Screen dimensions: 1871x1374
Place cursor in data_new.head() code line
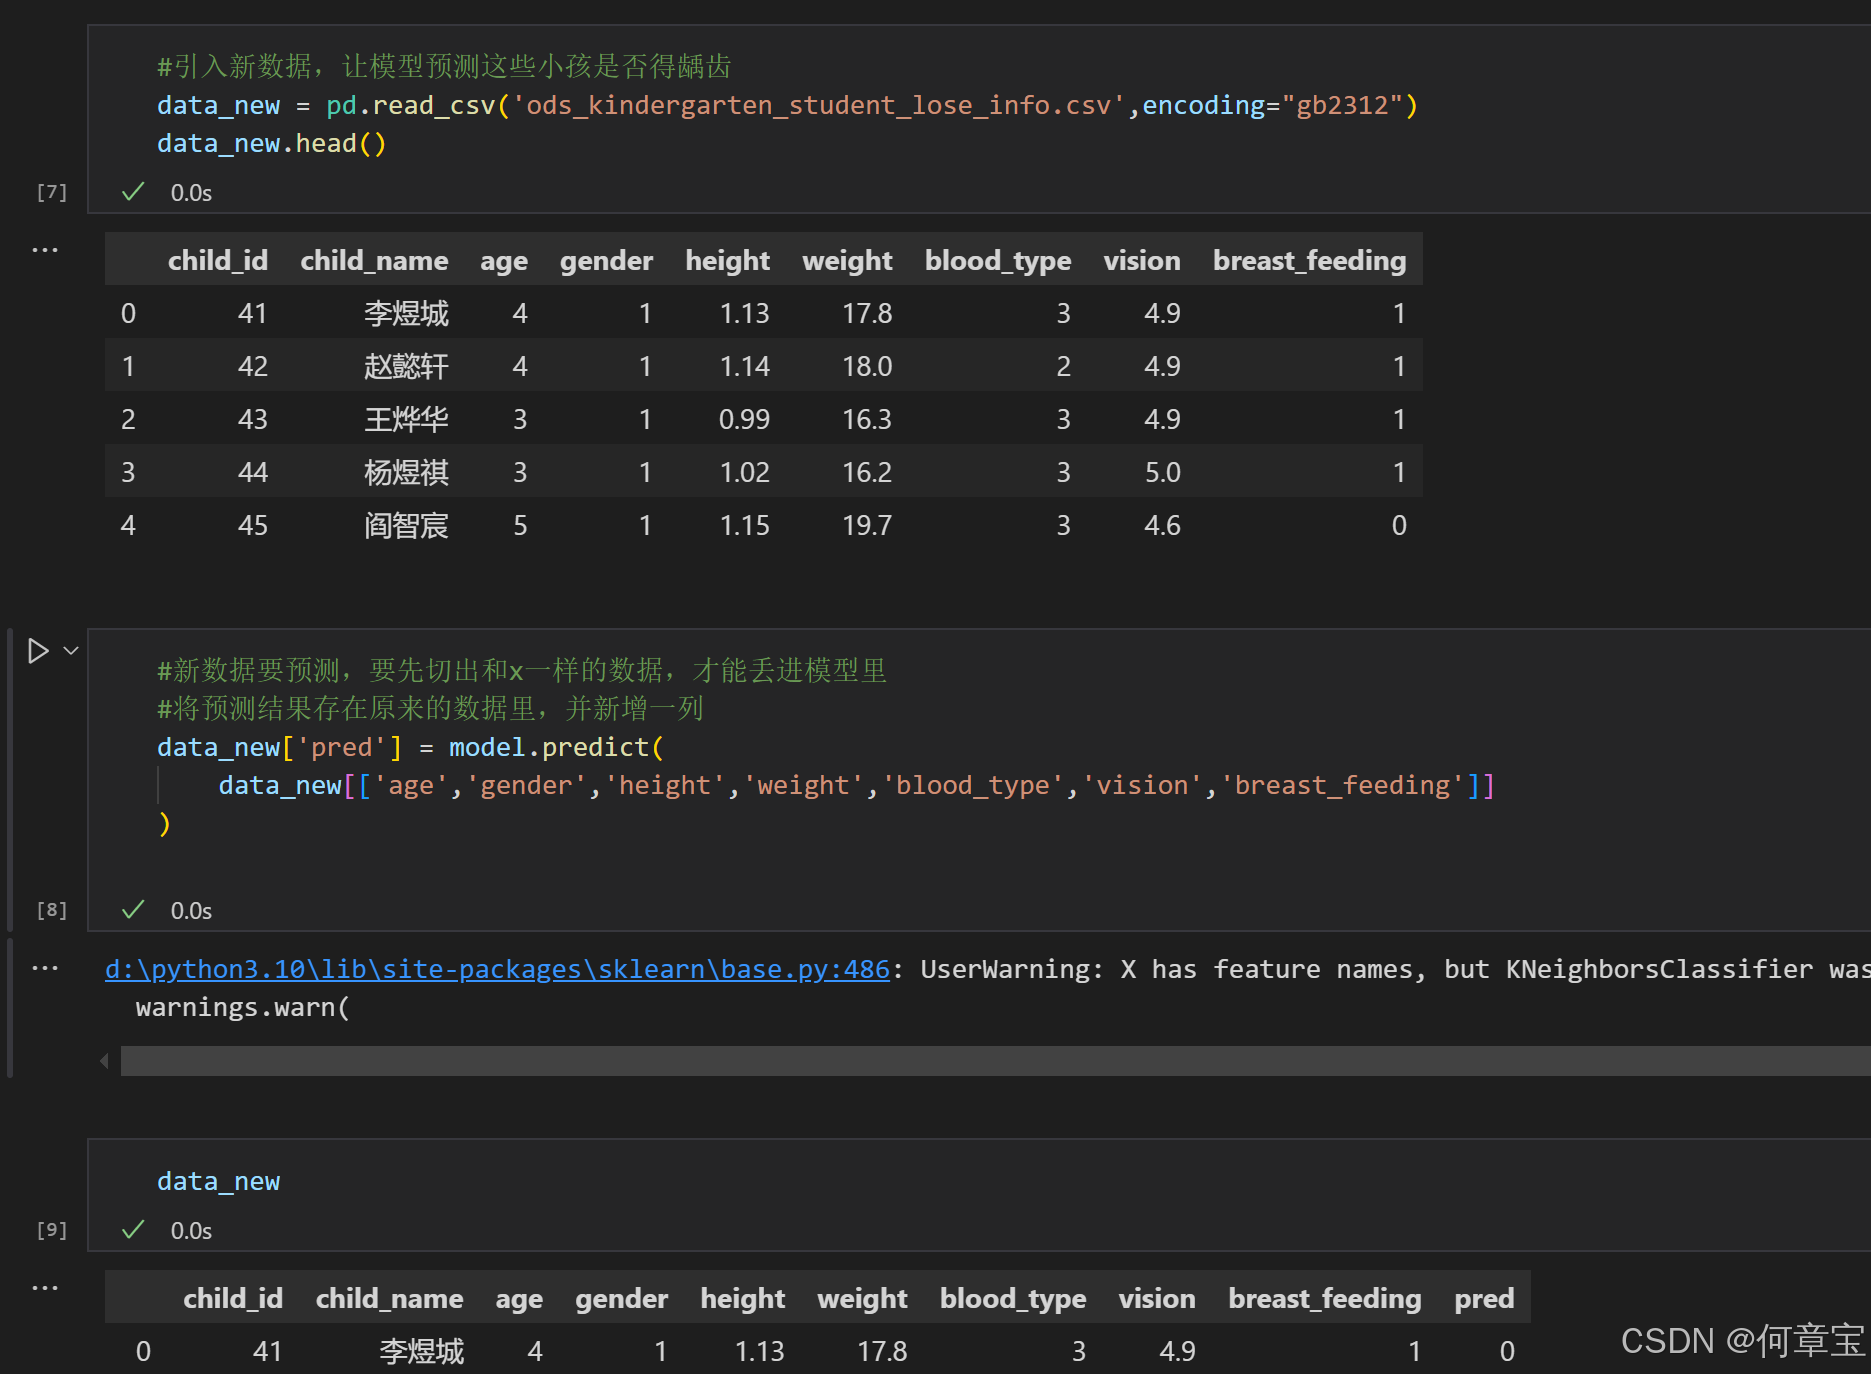pyautogui.click(x=271, y=144)
